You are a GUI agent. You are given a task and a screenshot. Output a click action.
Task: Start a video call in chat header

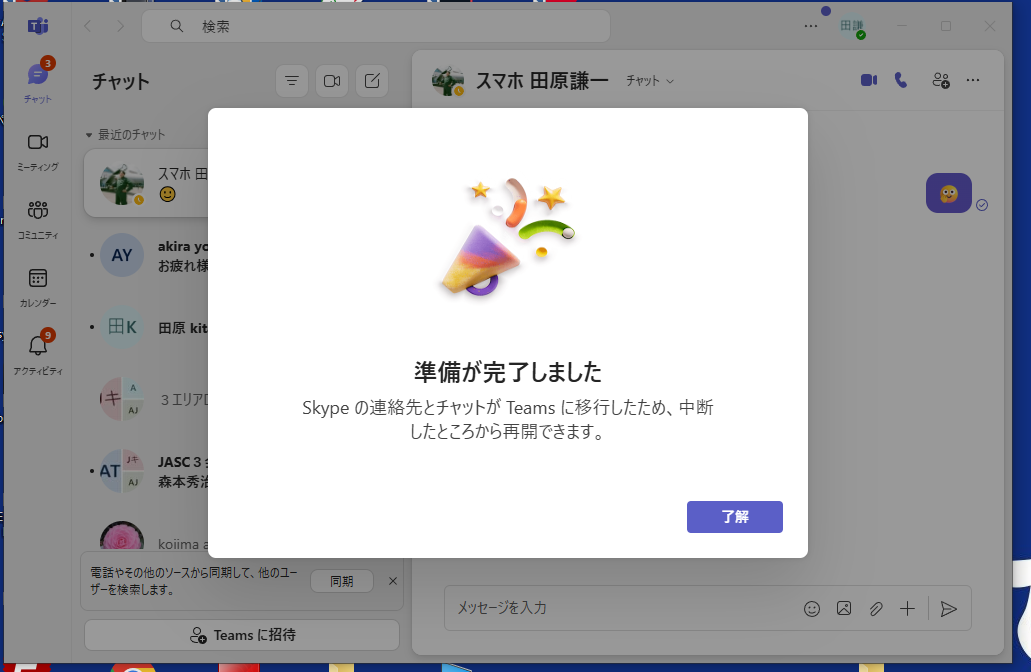pos(869,80)
